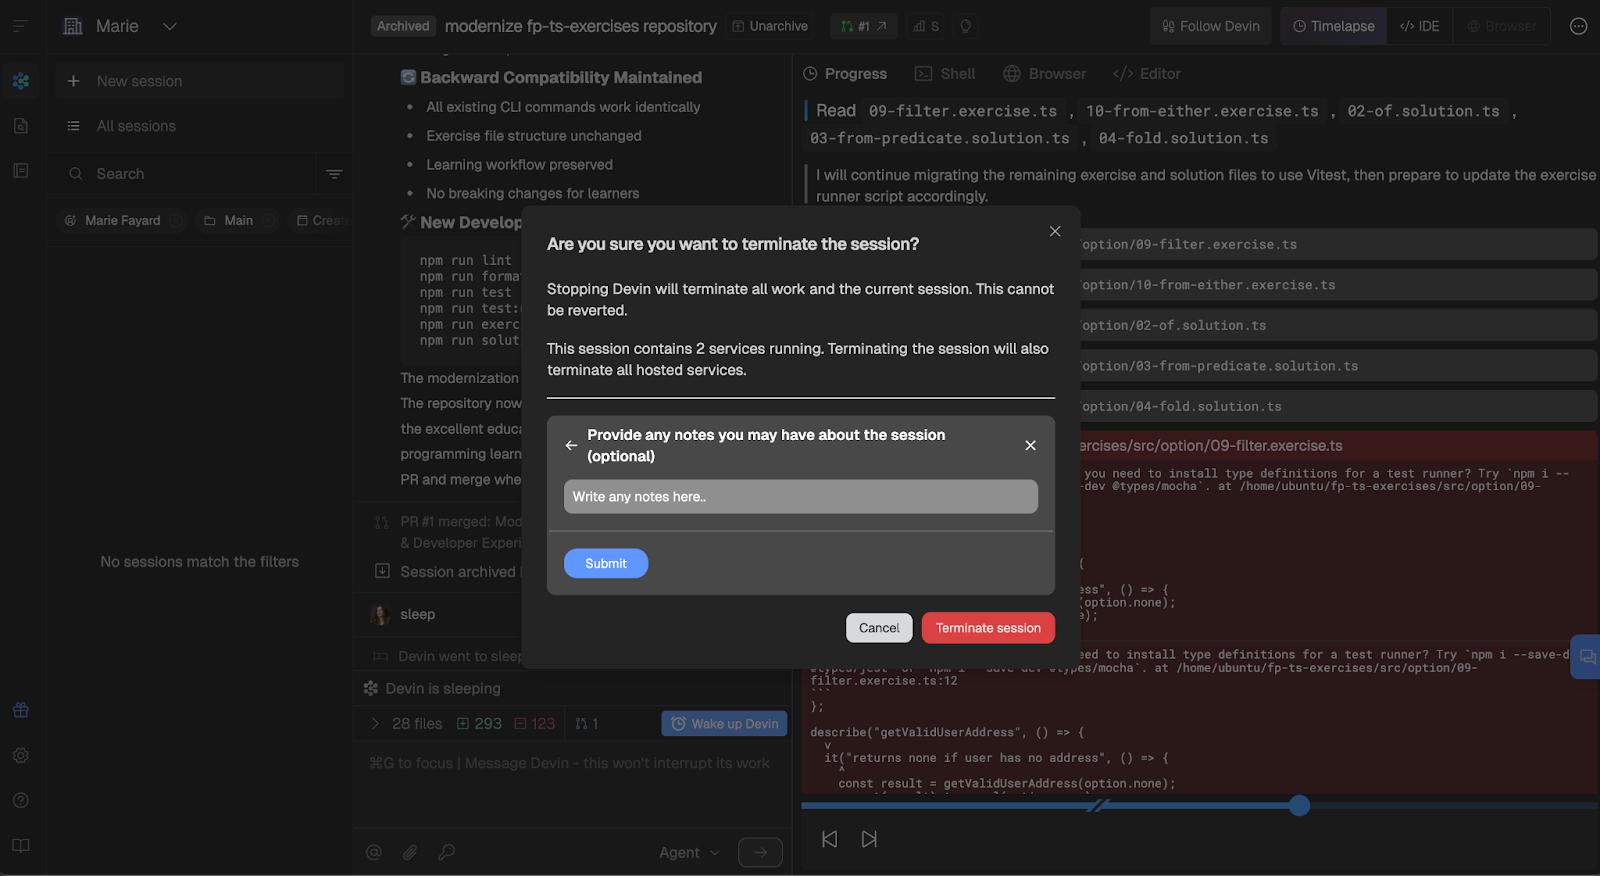The width and height of the screenshot is (1600, 876).
Task: Open the Agent mode dropdown
Action: pyautogui.click(x=689, y=852)
